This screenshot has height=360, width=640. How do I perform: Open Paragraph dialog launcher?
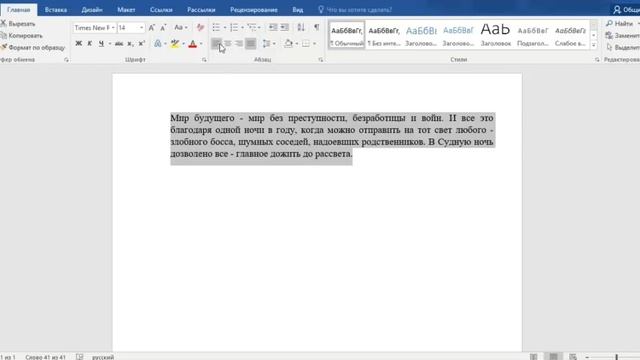click(321, 60)
